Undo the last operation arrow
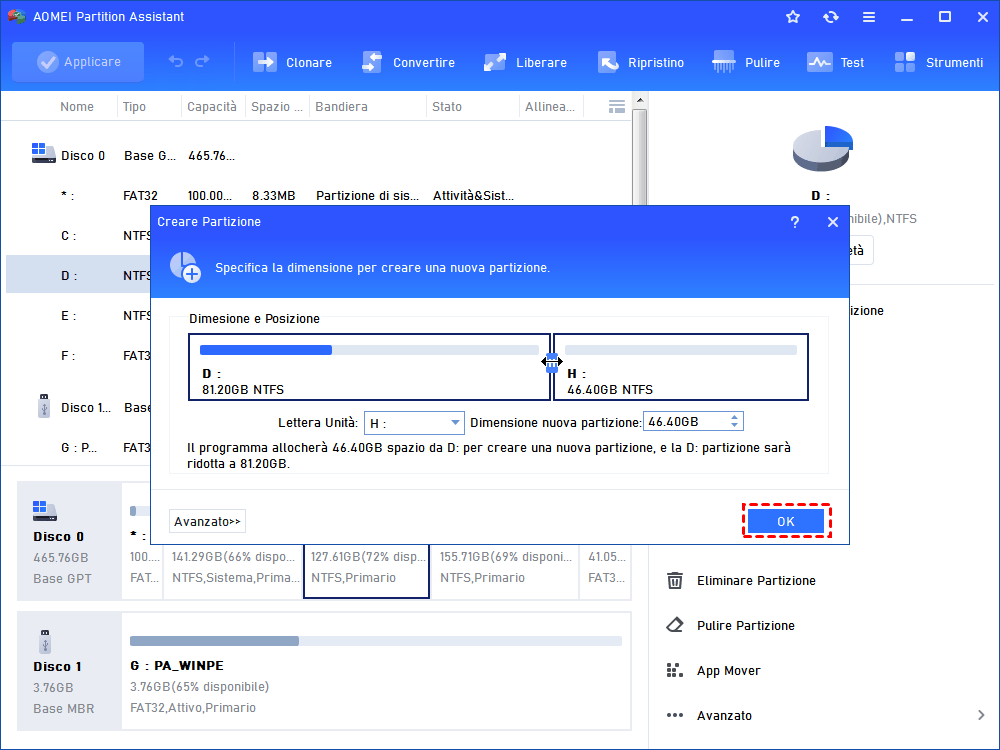1000x750 pixels. 175,62
